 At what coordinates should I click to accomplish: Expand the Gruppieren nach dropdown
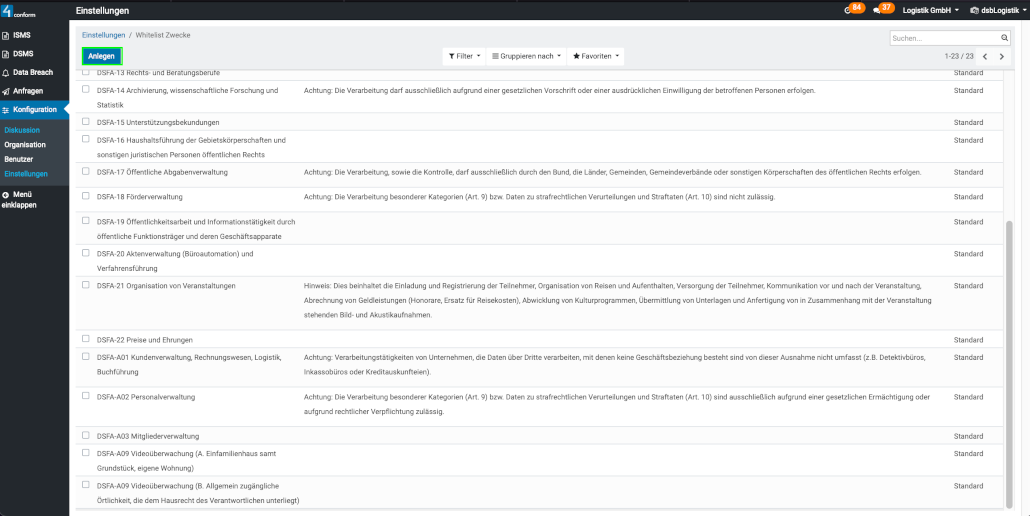[526, 56]
